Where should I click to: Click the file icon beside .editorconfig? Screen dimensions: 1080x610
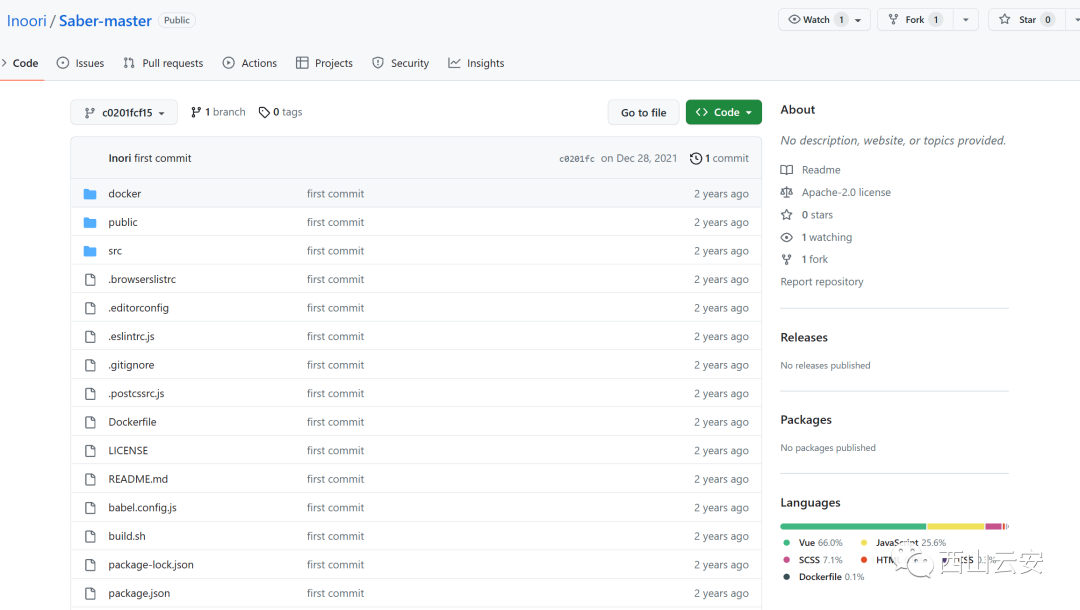coord(90,308)
